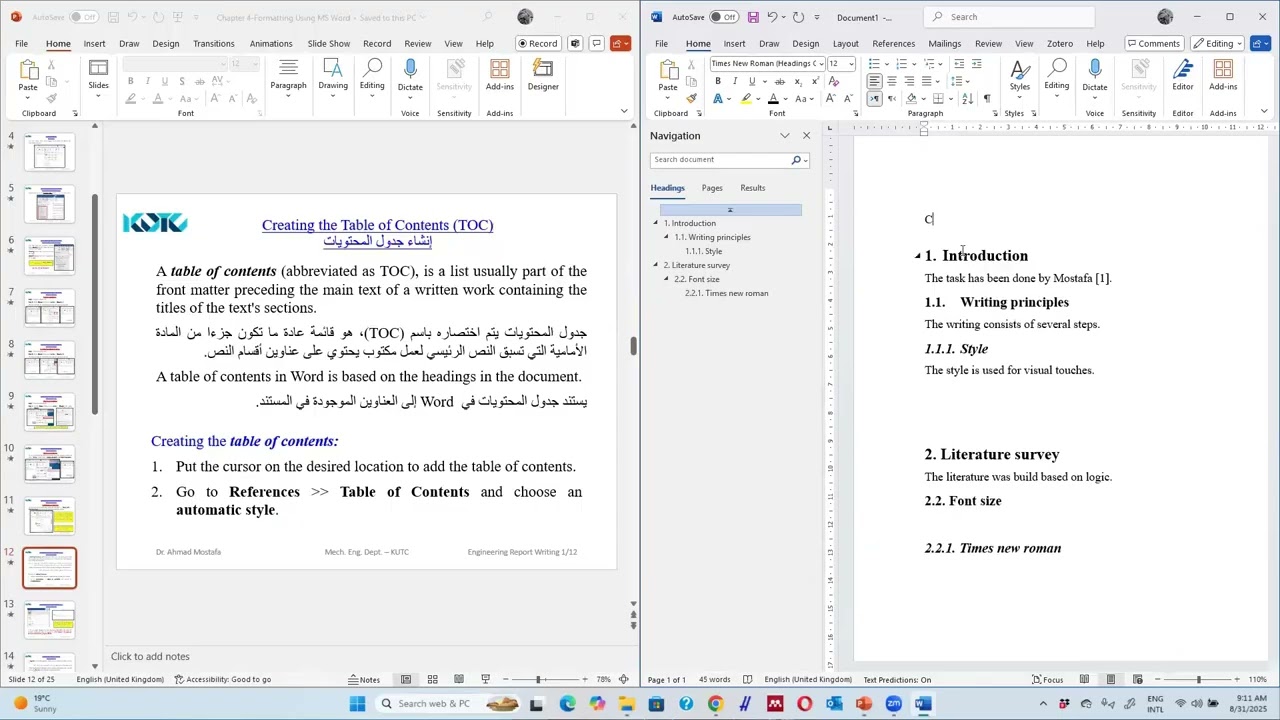Click Underline in Word's Font group
Screen dimensions: 1280x720
click(752, 81)
